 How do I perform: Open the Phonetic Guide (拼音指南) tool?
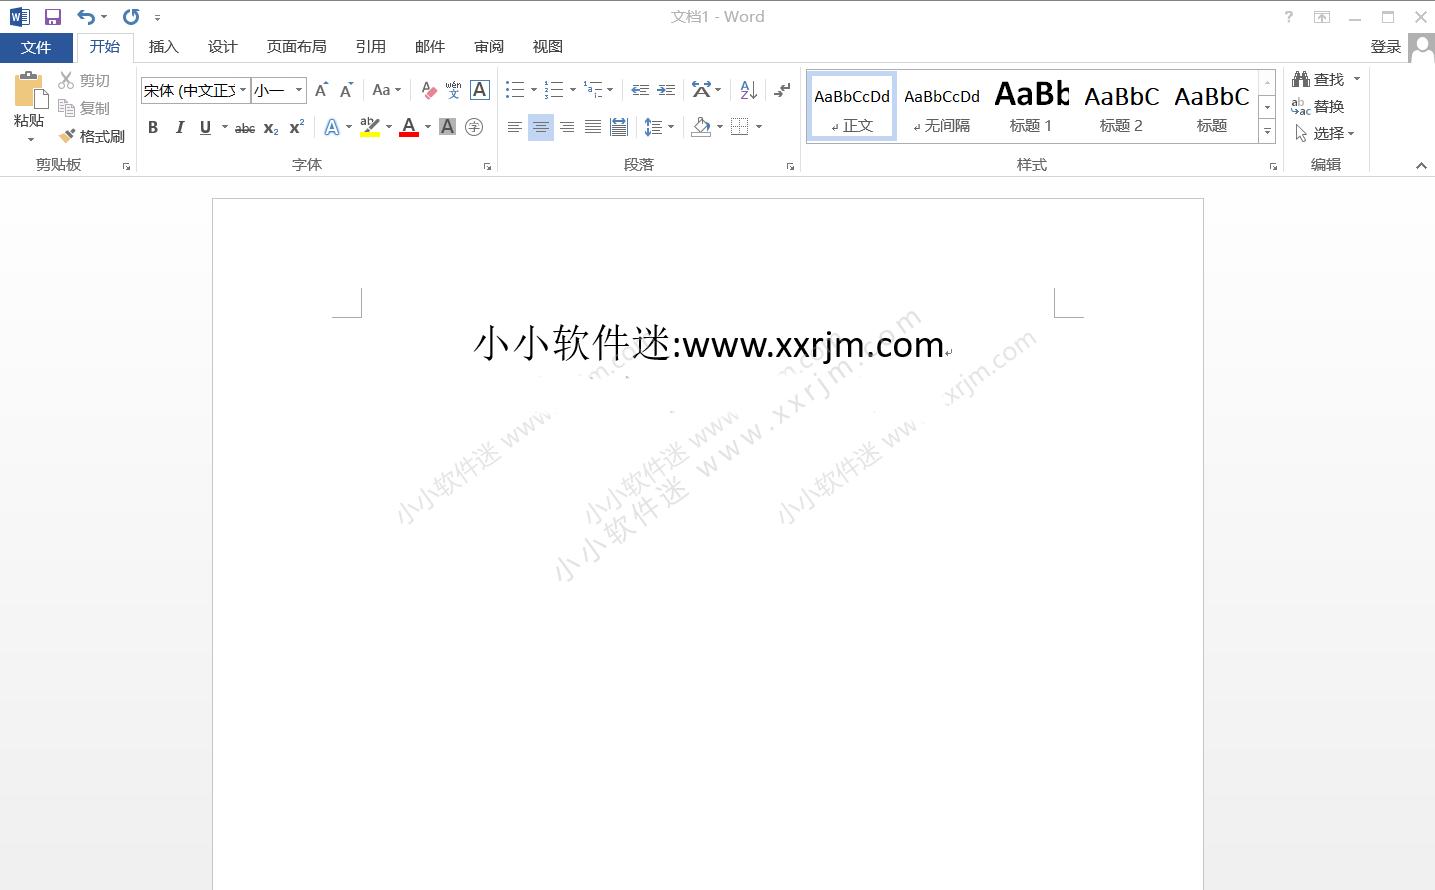(453, 89)
